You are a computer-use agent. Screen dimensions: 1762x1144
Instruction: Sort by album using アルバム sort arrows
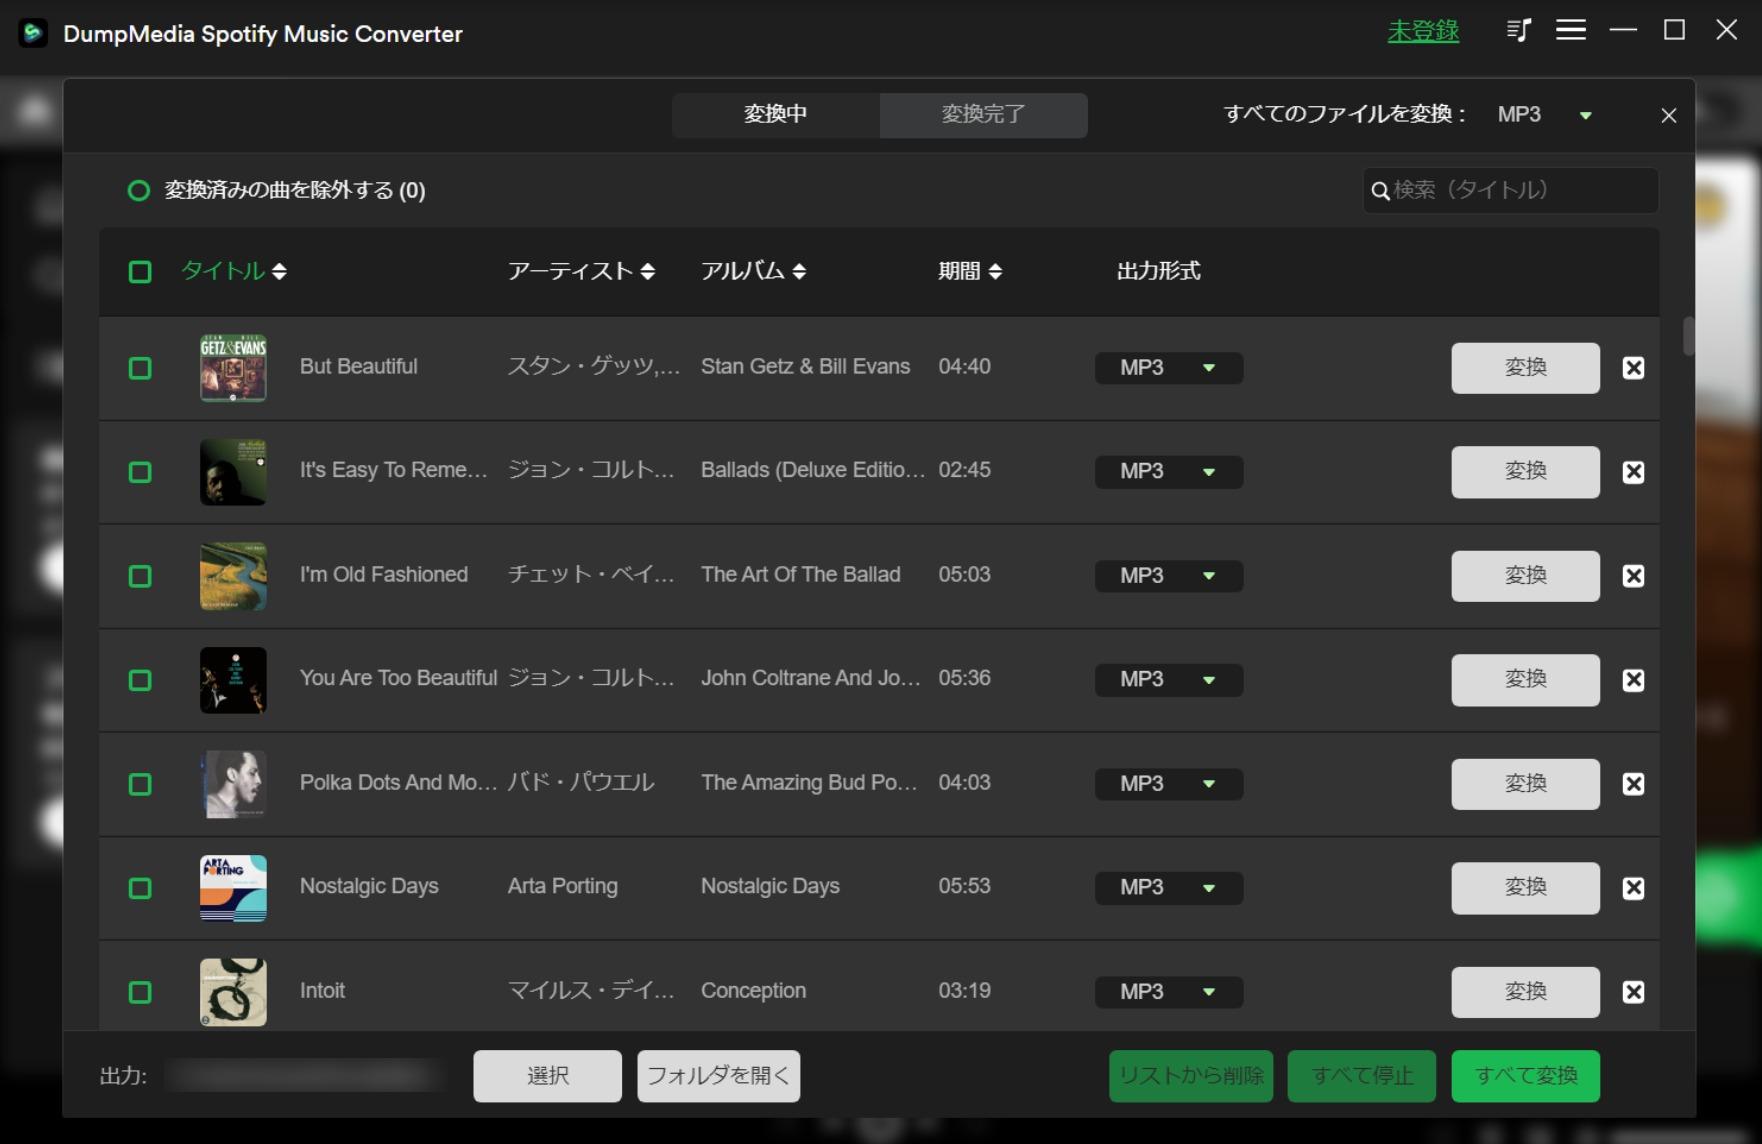tap(798, 271)
